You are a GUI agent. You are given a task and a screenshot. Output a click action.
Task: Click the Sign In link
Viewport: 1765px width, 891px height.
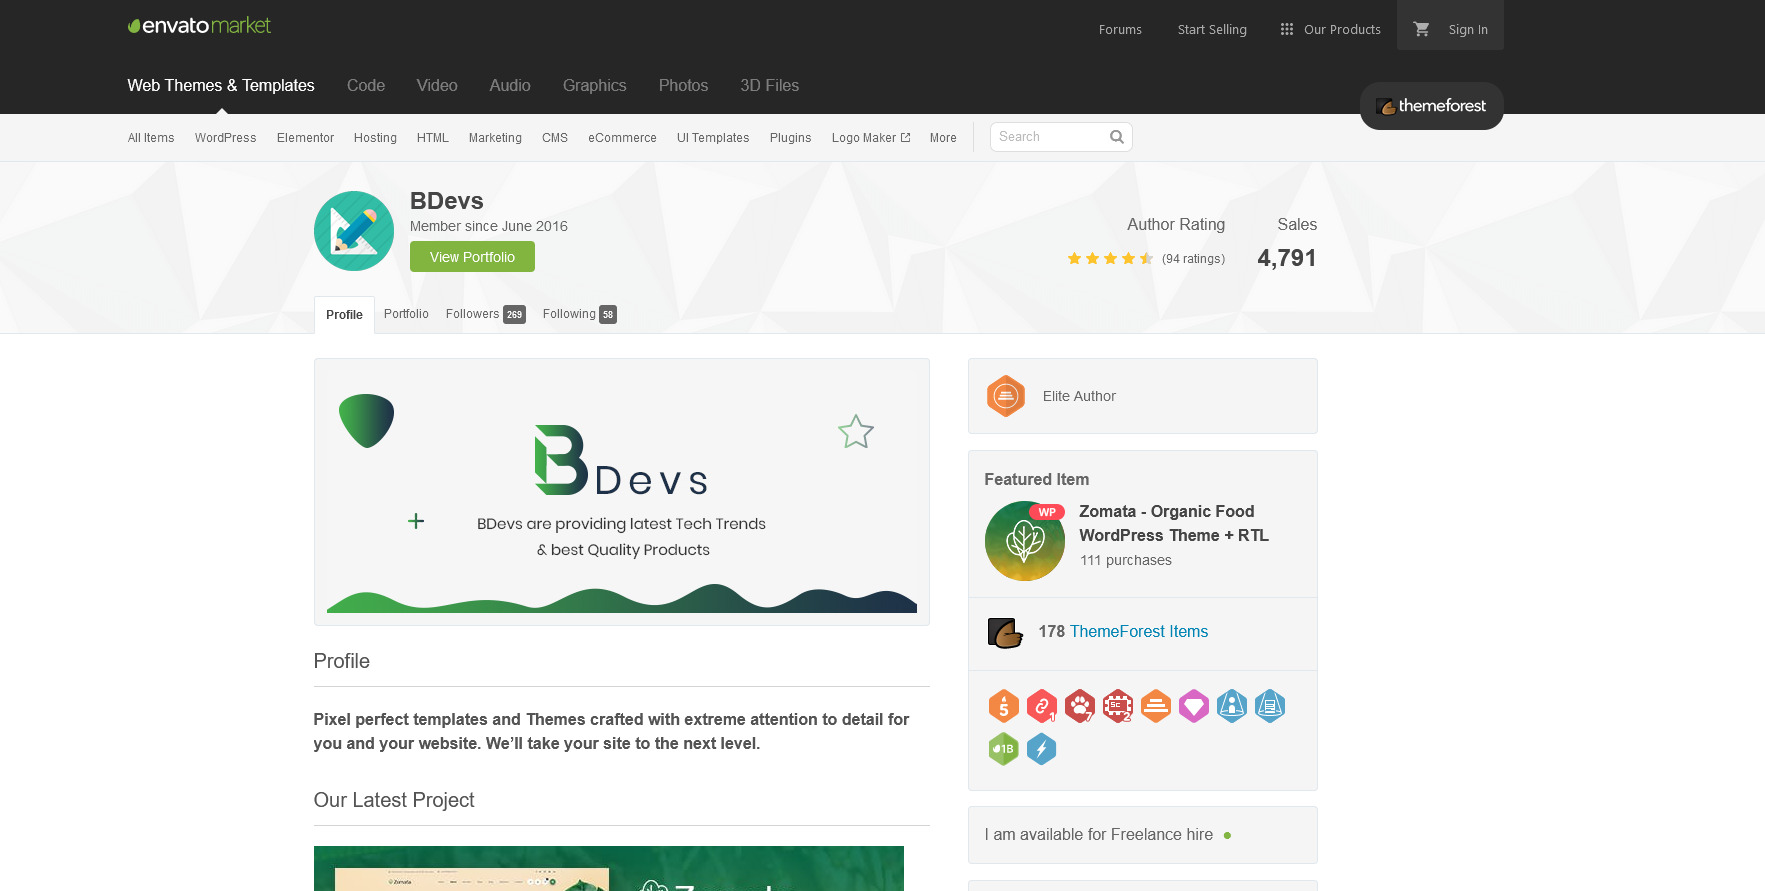[x=1468, y=30]
